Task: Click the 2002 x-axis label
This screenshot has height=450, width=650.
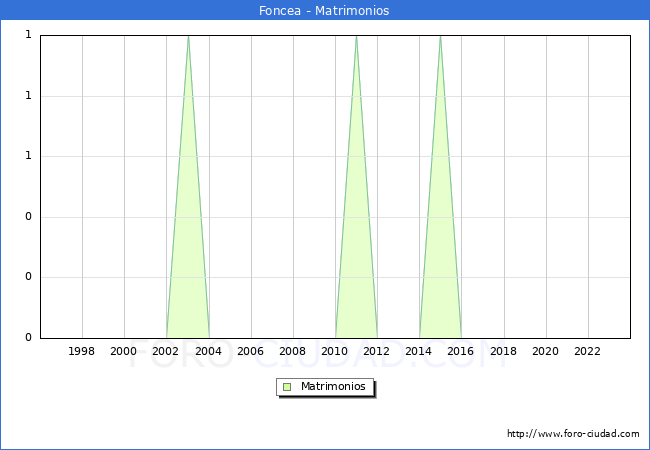Action: tap(165, 351)
